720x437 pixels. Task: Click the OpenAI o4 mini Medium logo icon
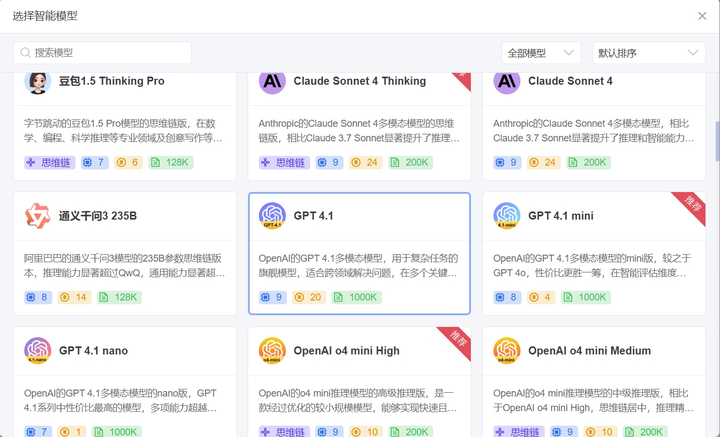point(507,351)
